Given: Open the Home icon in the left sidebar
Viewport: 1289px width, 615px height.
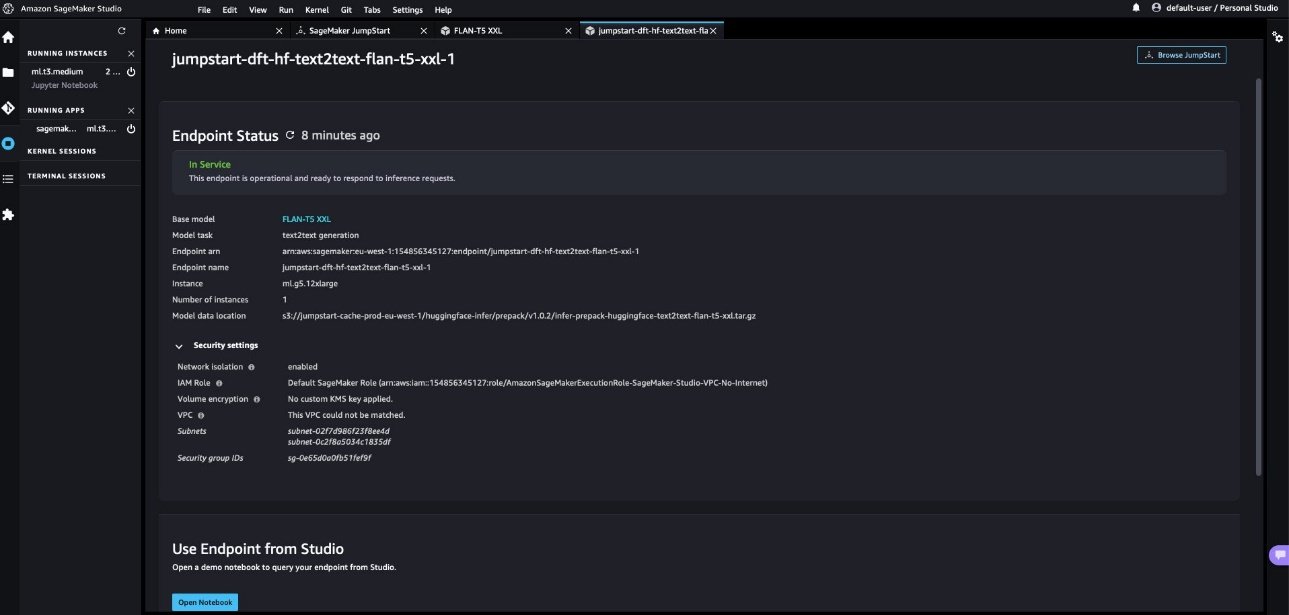Looking at the screenshot, I should click(x=8, y=38).
